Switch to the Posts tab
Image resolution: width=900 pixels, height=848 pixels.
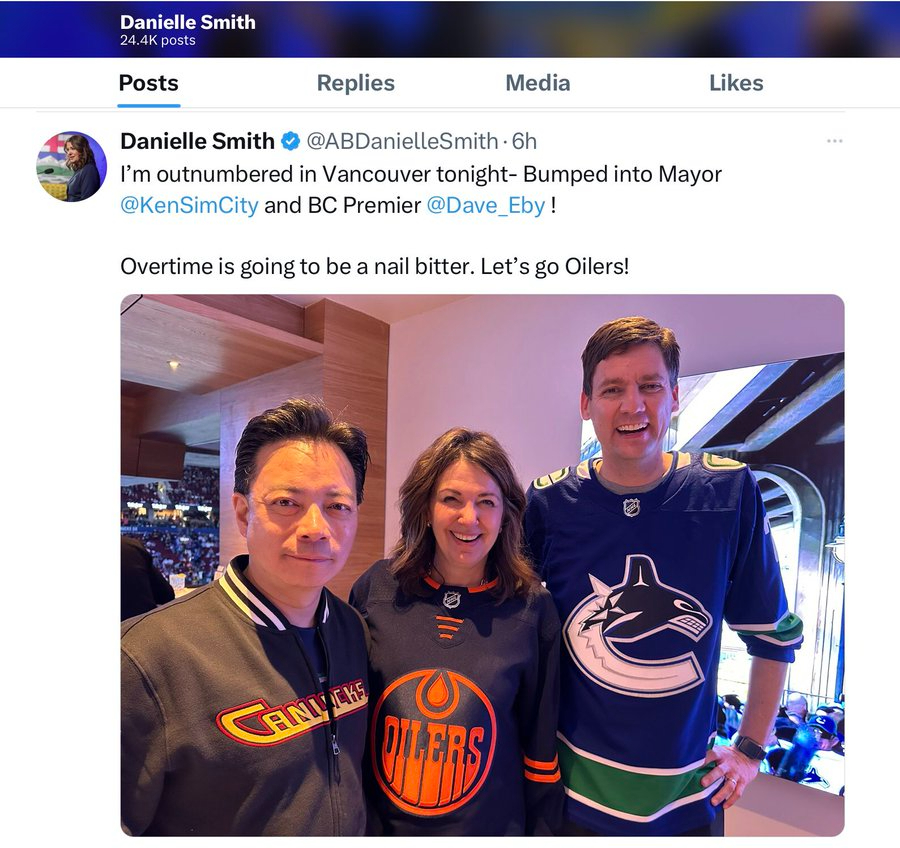pyautogui.click(x=149, y=83)
